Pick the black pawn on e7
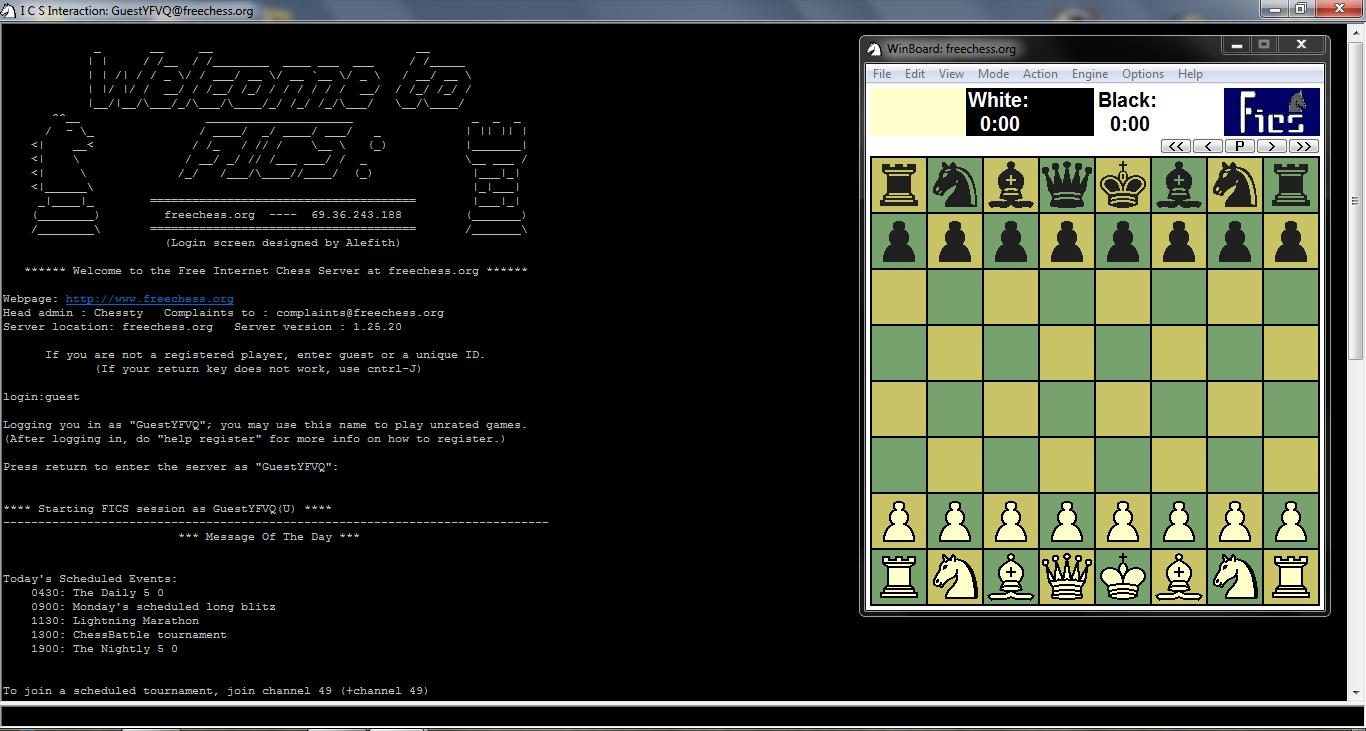The width and height of the screenshot is (1366, 731). click(1122, 241)
